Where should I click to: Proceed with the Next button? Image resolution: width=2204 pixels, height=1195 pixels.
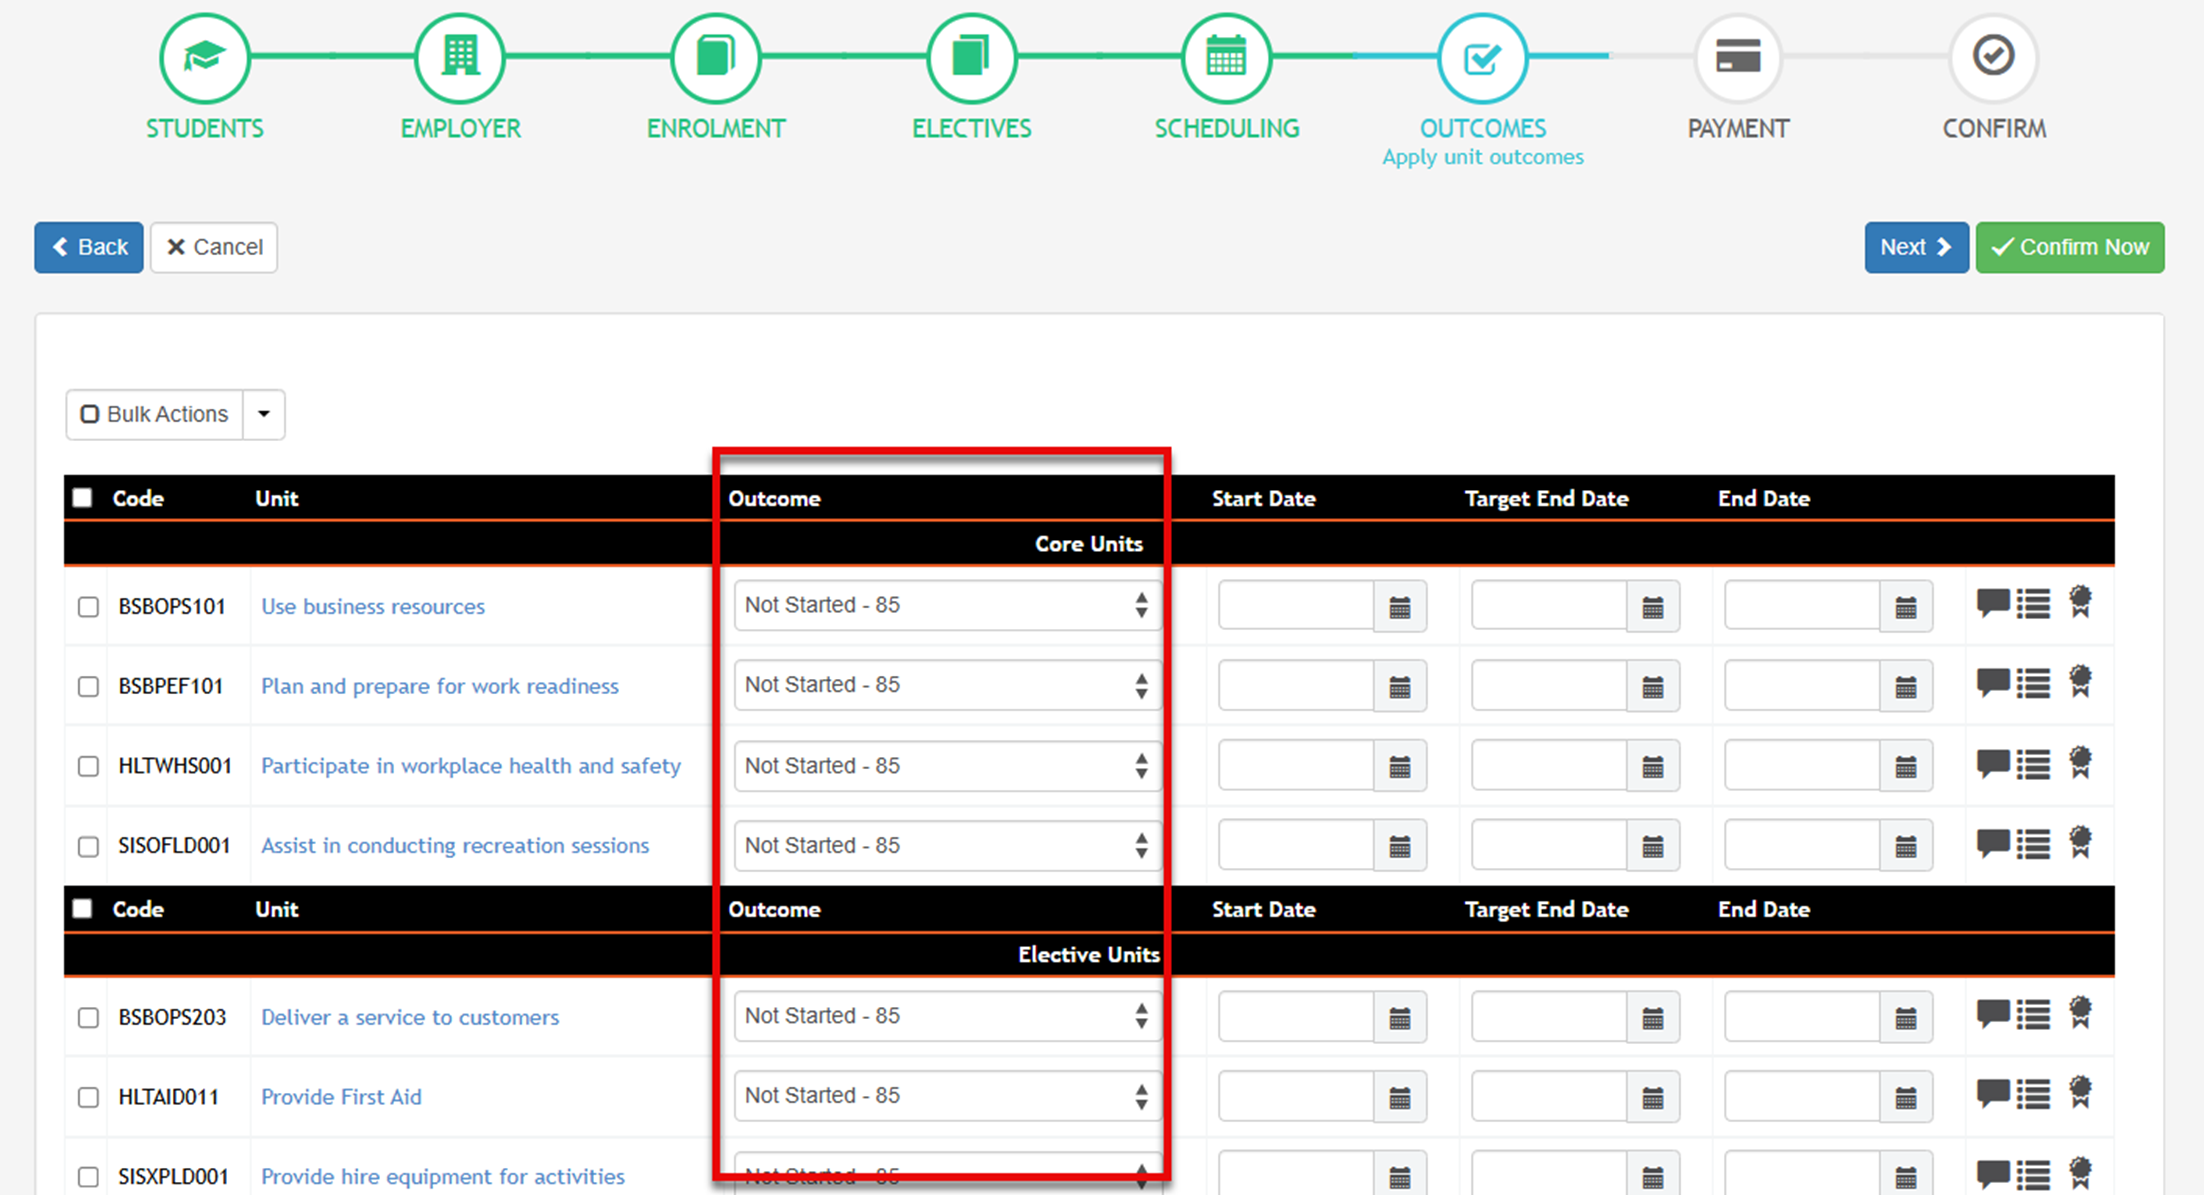pyautogui.click(x=1916, y=247)
